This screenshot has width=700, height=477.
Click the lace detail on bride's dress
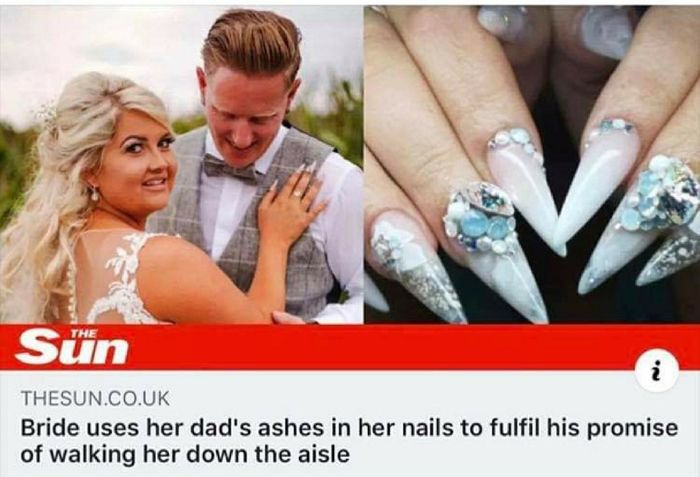point(120,278)
